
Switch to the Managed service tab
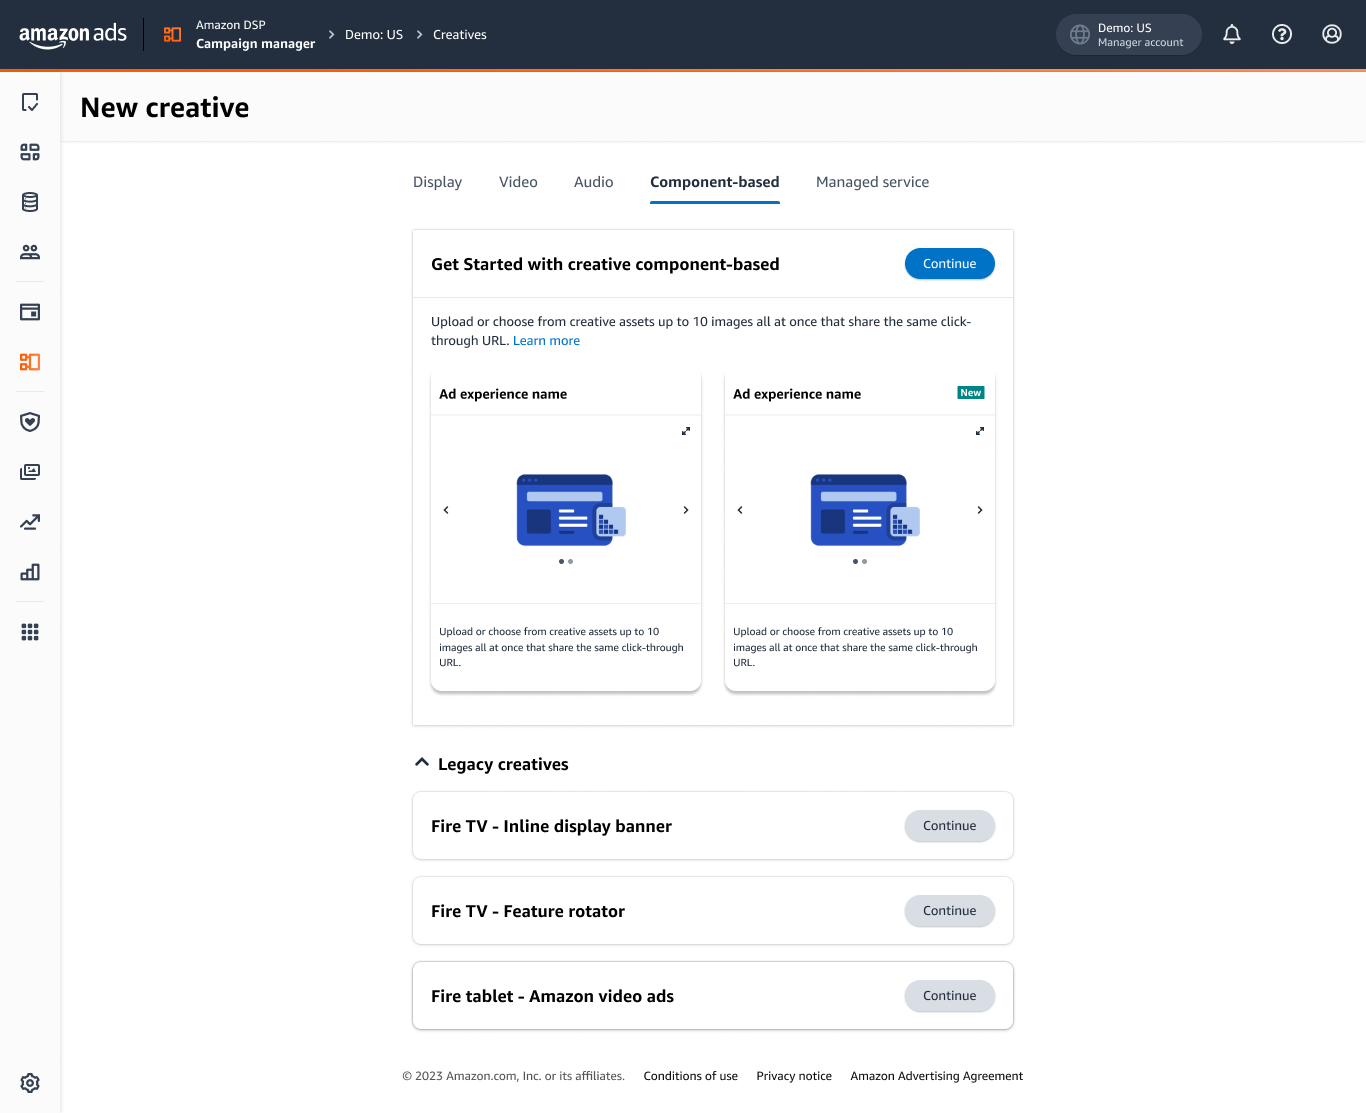(872, 182)
